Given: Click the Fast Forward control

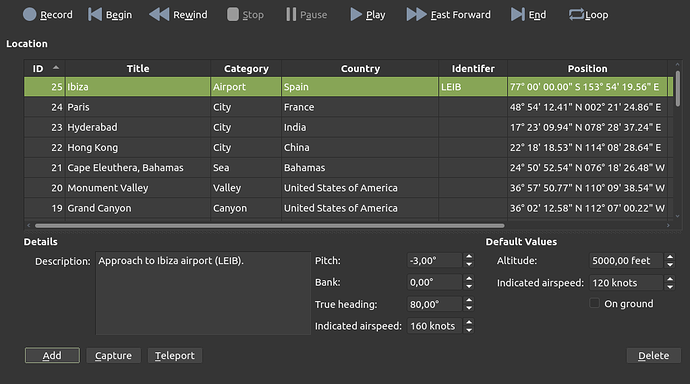Looking at the screenshot, I should coord(448,15).
